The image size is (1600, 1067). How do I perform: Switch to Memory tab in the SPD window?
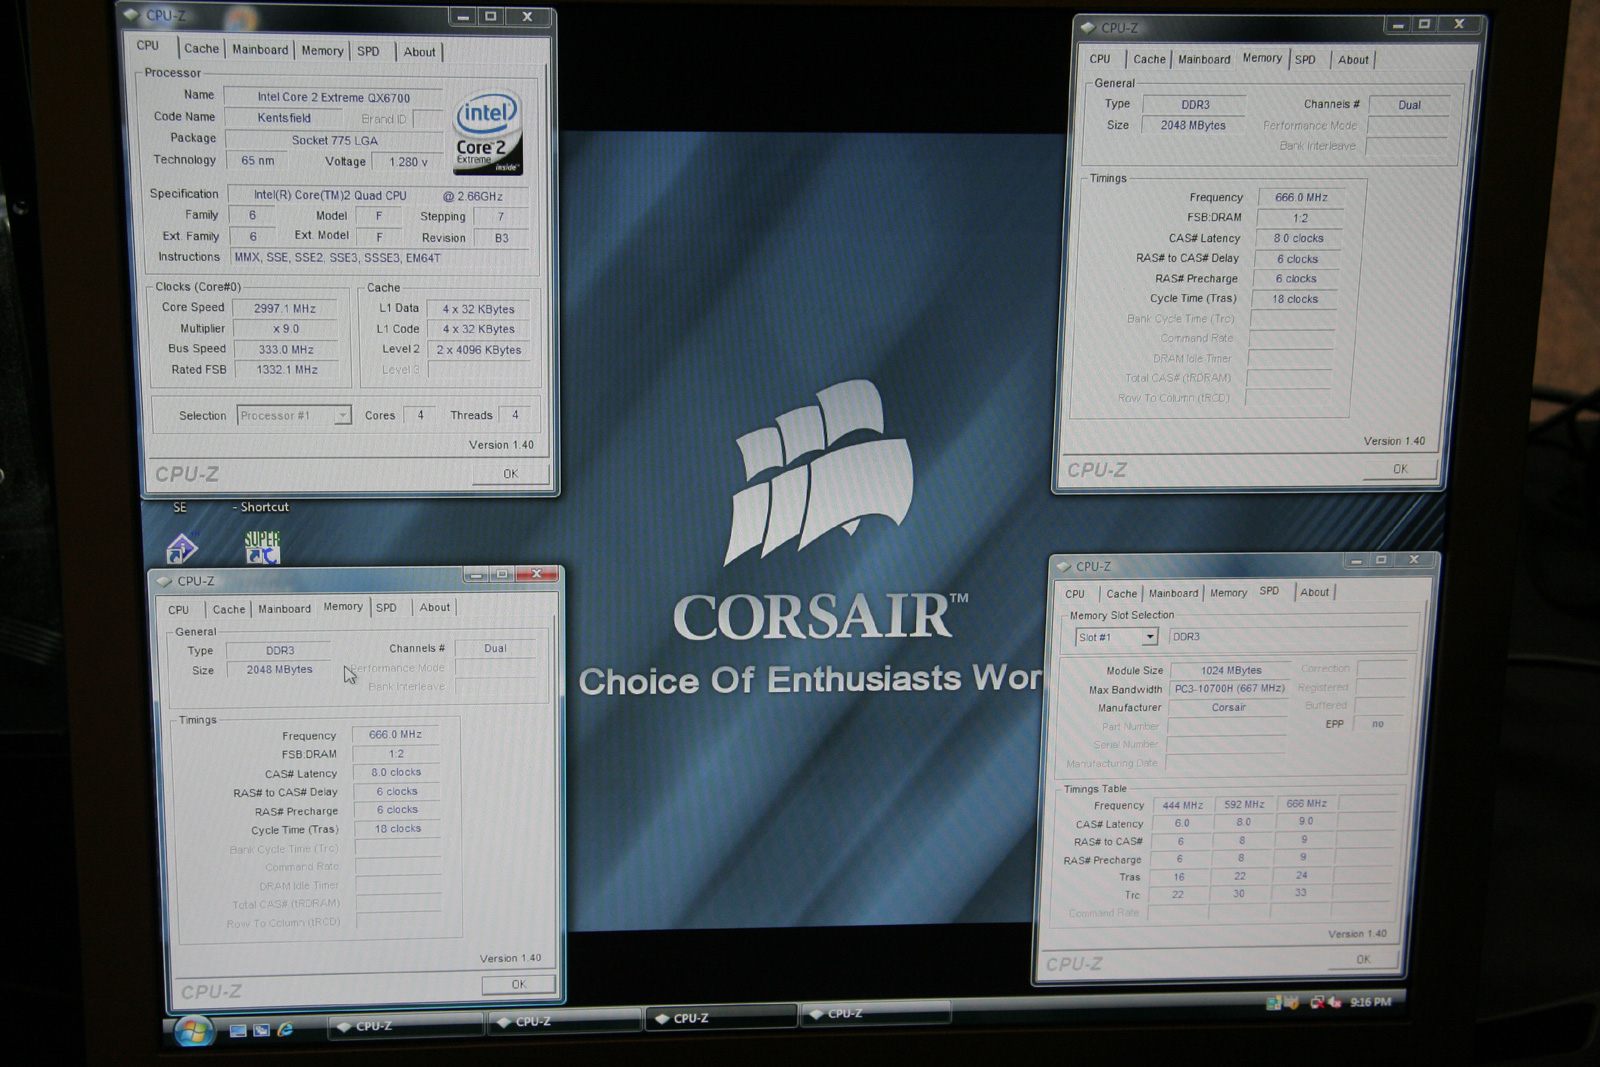coord(1228,593)
